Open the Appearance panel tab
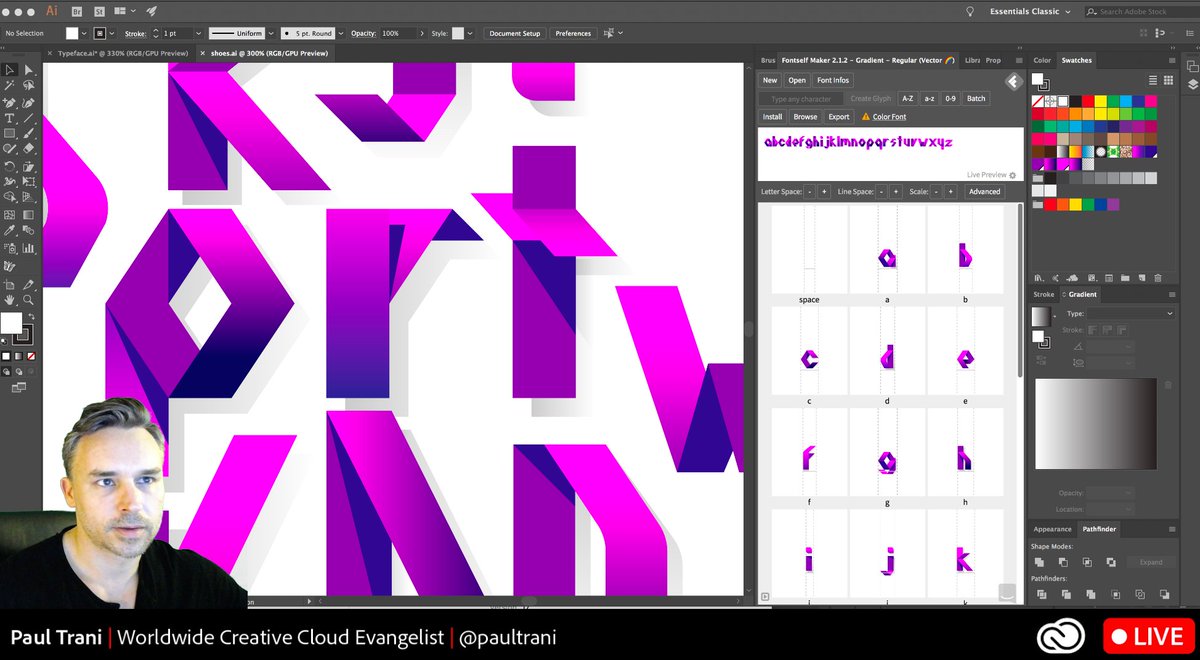Image resolution: width=1200 pixels, height=660 pixels. pyautogui.click(x=1052, y=528)
